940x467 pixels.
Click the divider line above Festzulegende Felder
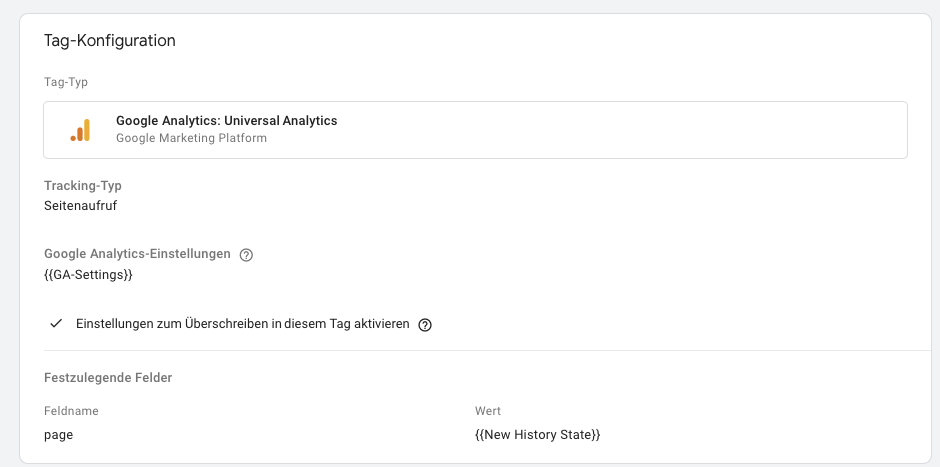click(x=487, y=351)
